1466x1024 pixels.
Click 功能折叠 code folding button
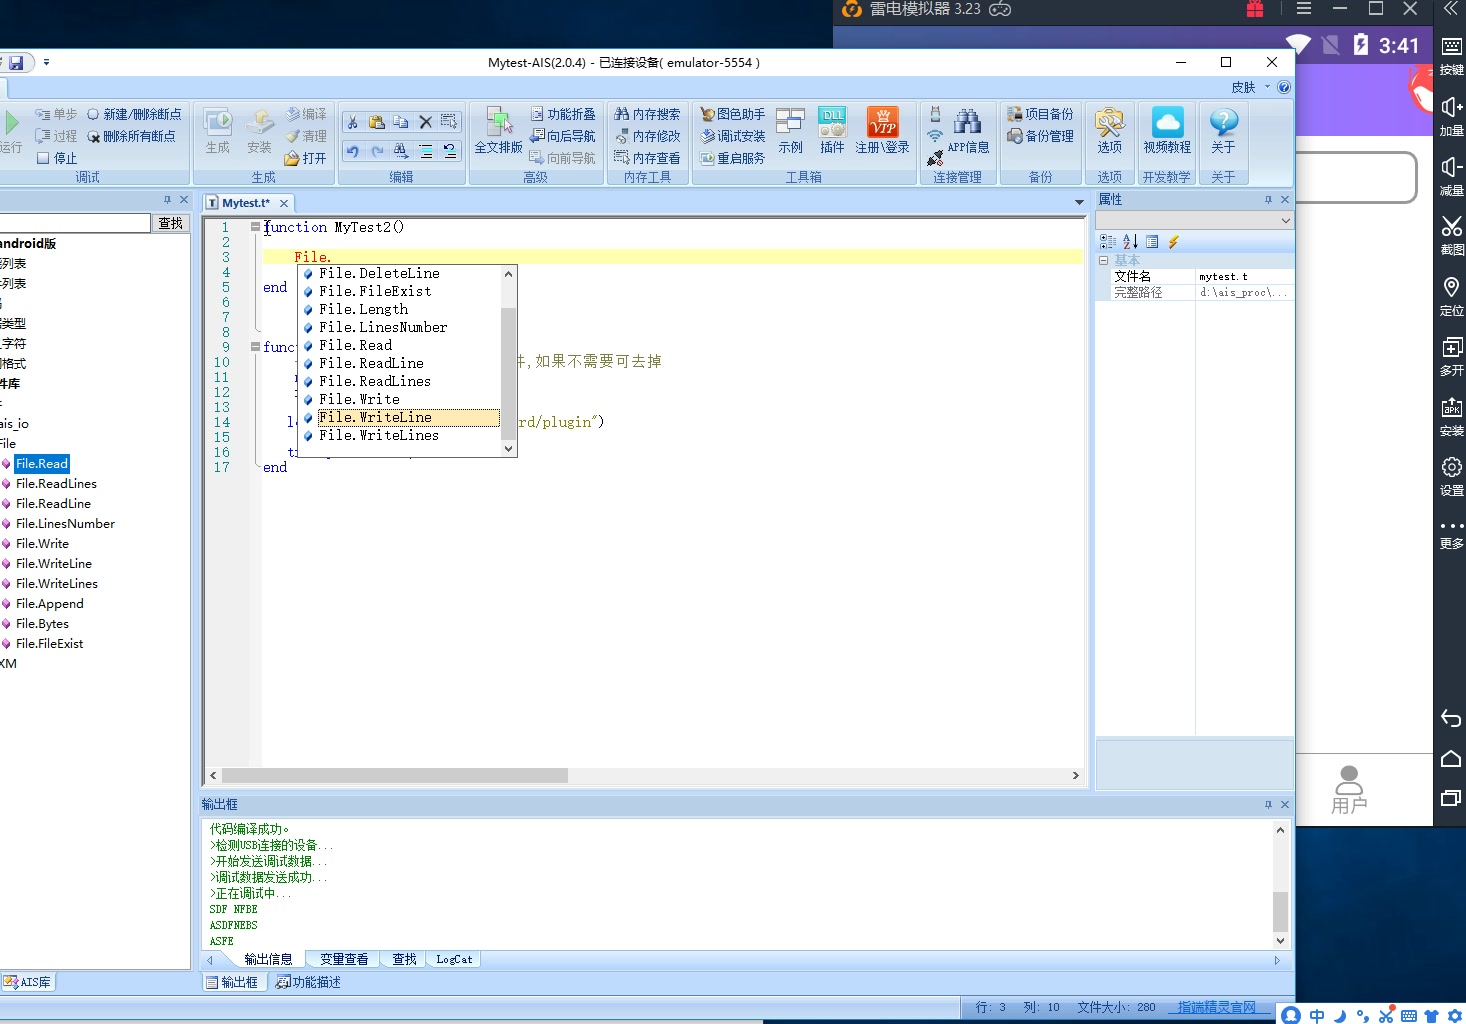click(x=563, y=114)
